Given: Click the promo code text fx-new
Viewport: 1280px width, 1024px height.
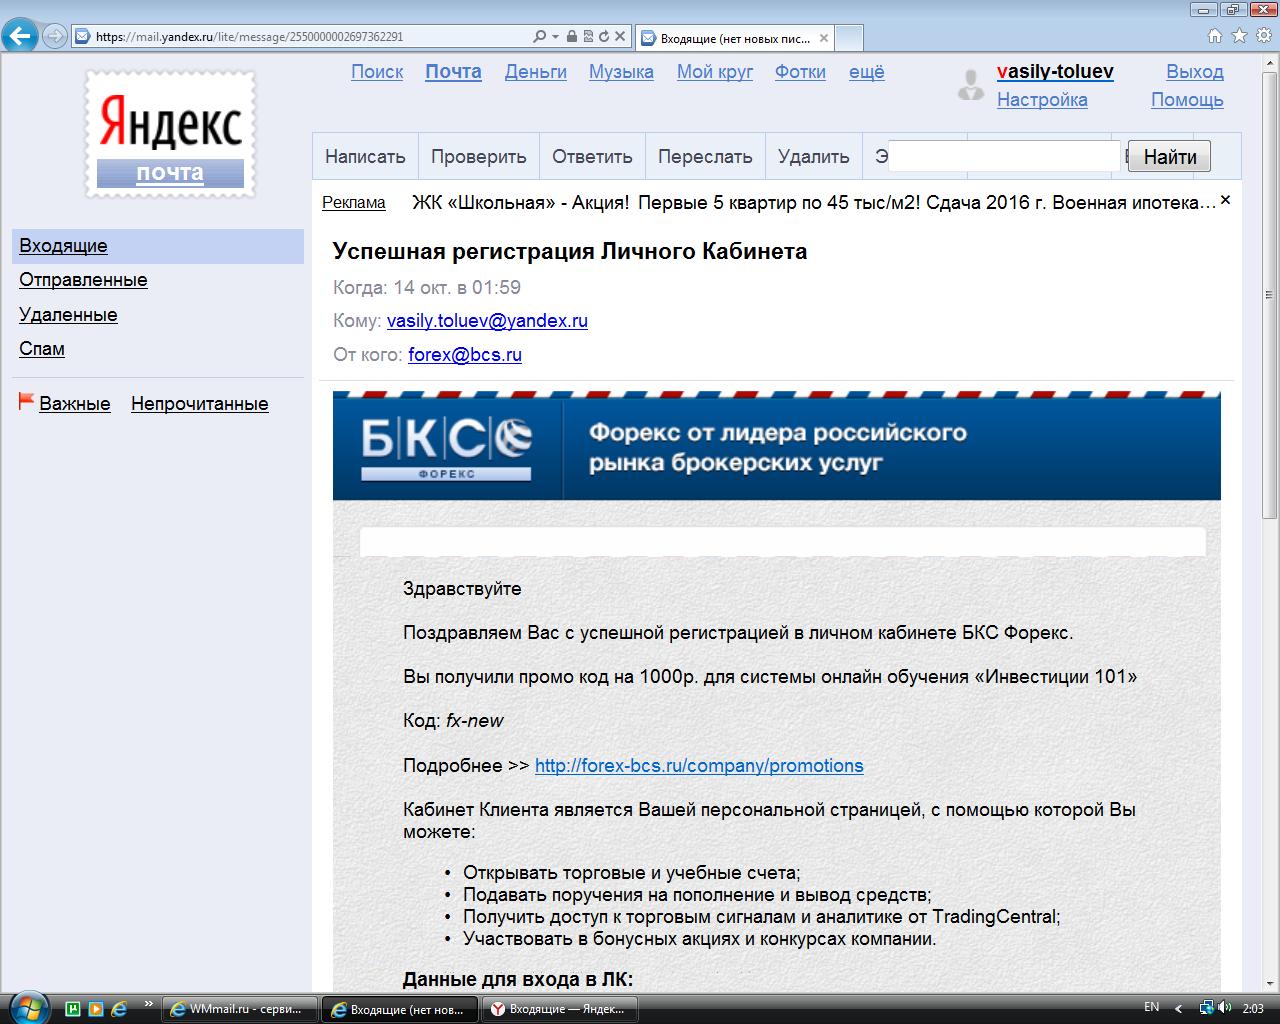Looking at the screenshot, I should (x=475, y=721).
